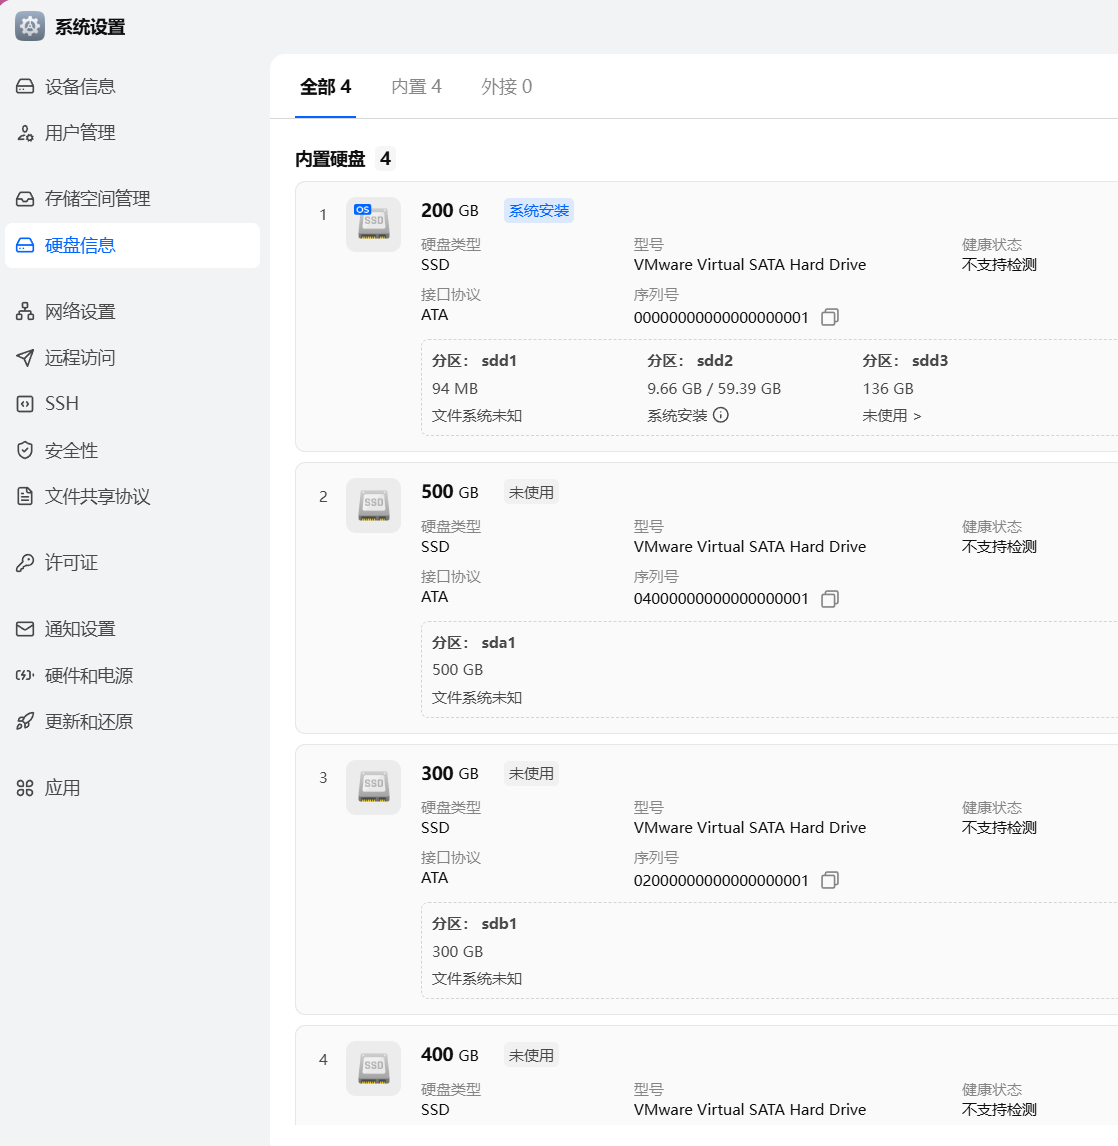
Task: Open 许可证 in the sidebar
Action: [71, 563]
